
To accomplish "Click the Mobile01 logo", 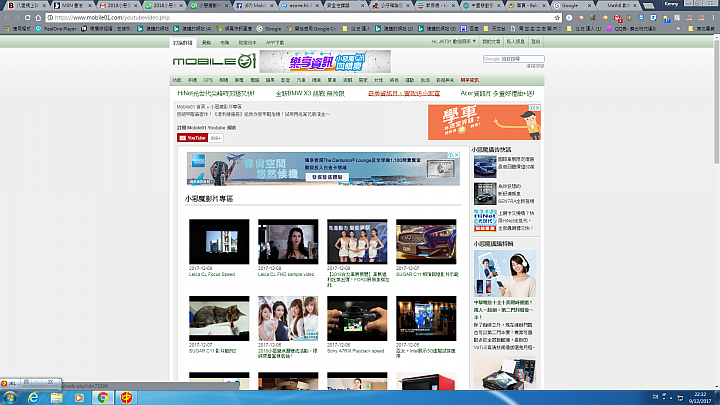I will [214, 61].
